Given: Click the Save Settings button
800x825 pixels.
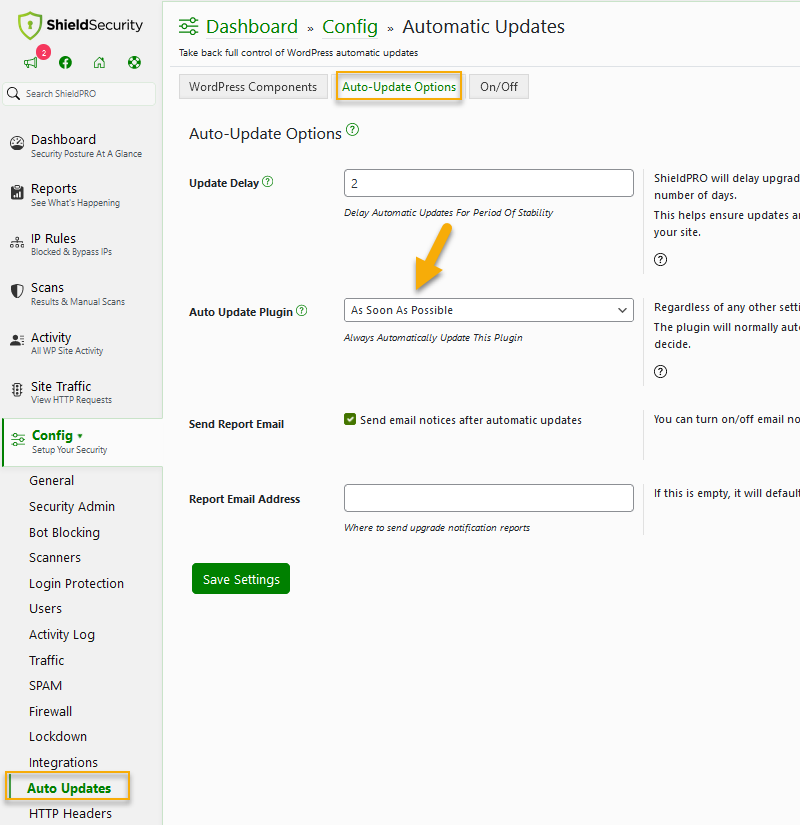Looking at the screenshot, I should click(x=241, y=579).
